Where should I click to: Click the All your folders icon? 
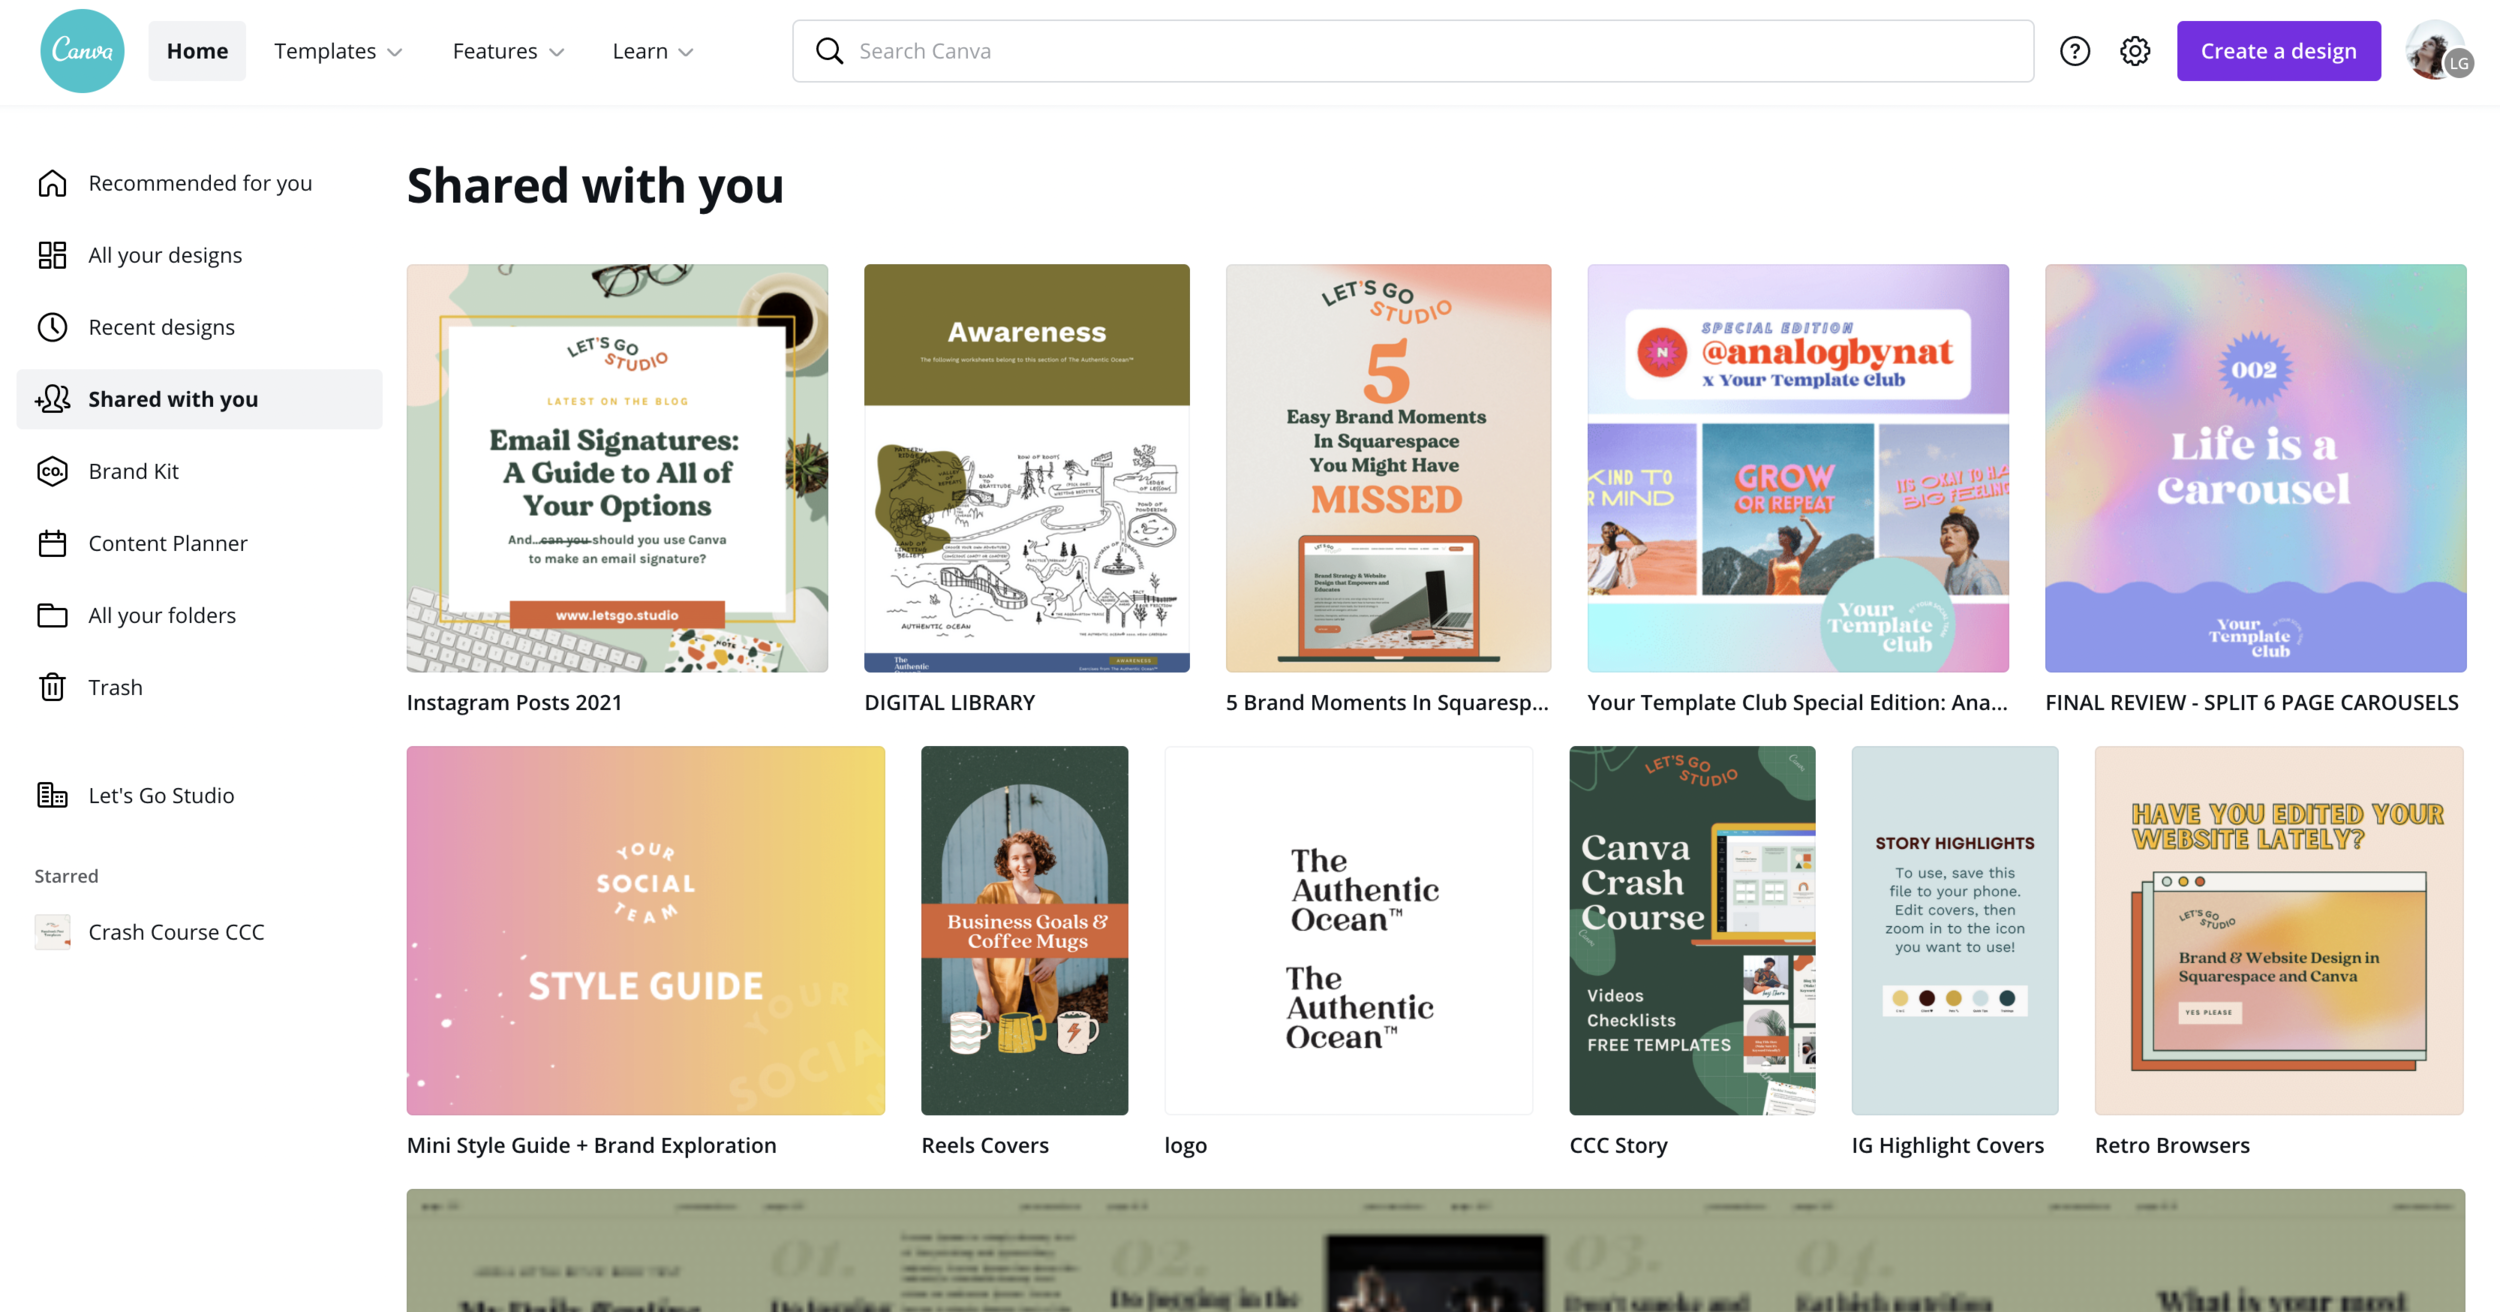tap(52, 615)
